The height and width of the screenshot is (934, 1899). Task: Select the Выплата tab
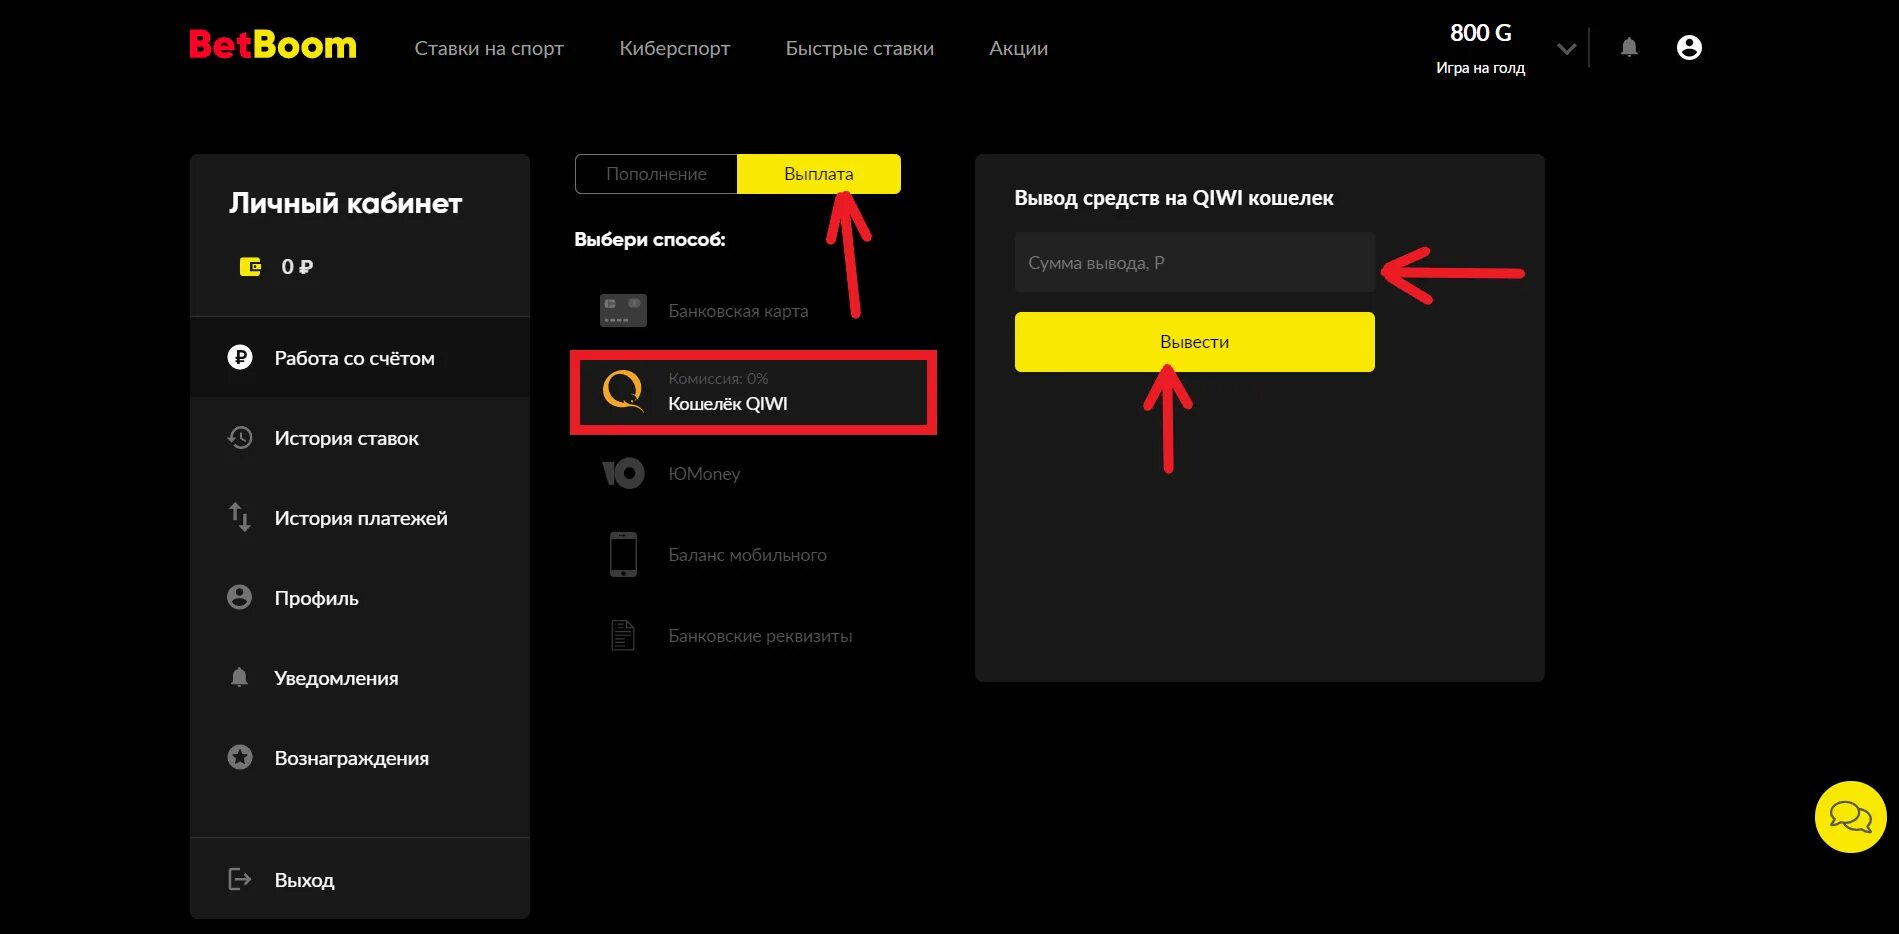pos(819,174)
